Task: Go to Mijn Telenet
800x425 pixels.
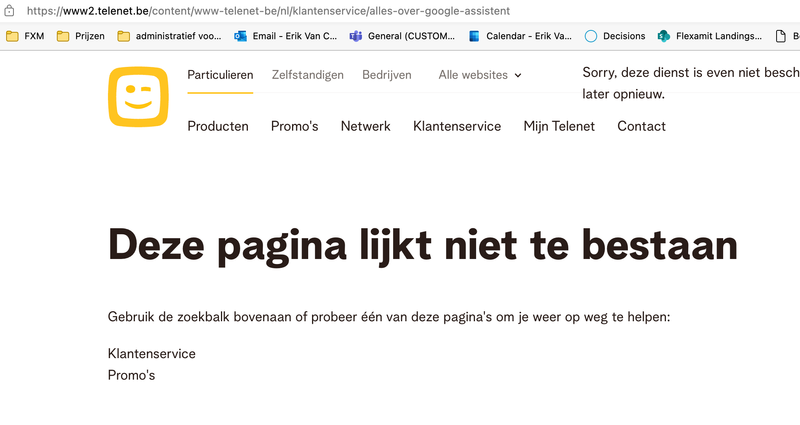Action: [x=559, y=126]
